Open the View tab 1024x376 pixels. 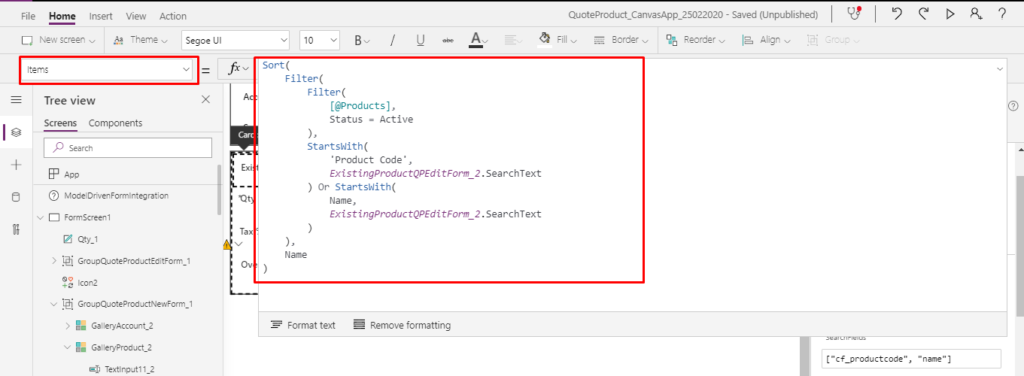point(136,16)
